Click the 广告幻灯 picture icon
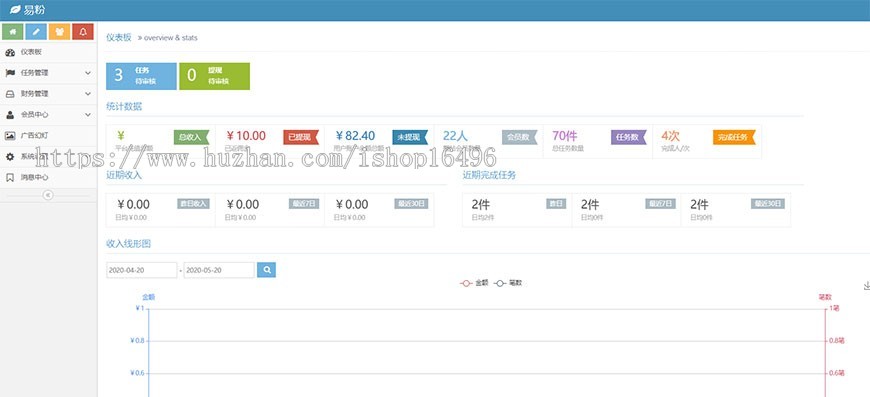The height and width of the screenshot is (397, 870). tap(10, 135)
